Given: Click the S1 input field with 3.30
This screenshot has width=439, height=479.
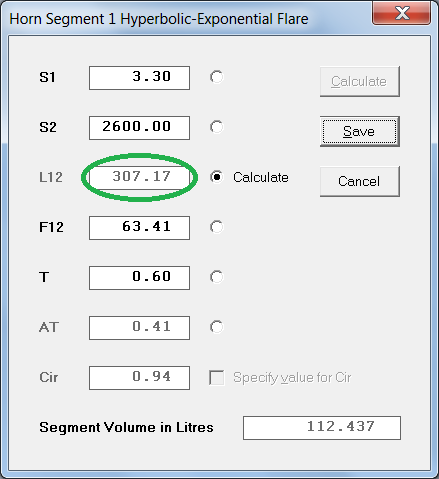Looking at the screenshot, I should point(139,78).
